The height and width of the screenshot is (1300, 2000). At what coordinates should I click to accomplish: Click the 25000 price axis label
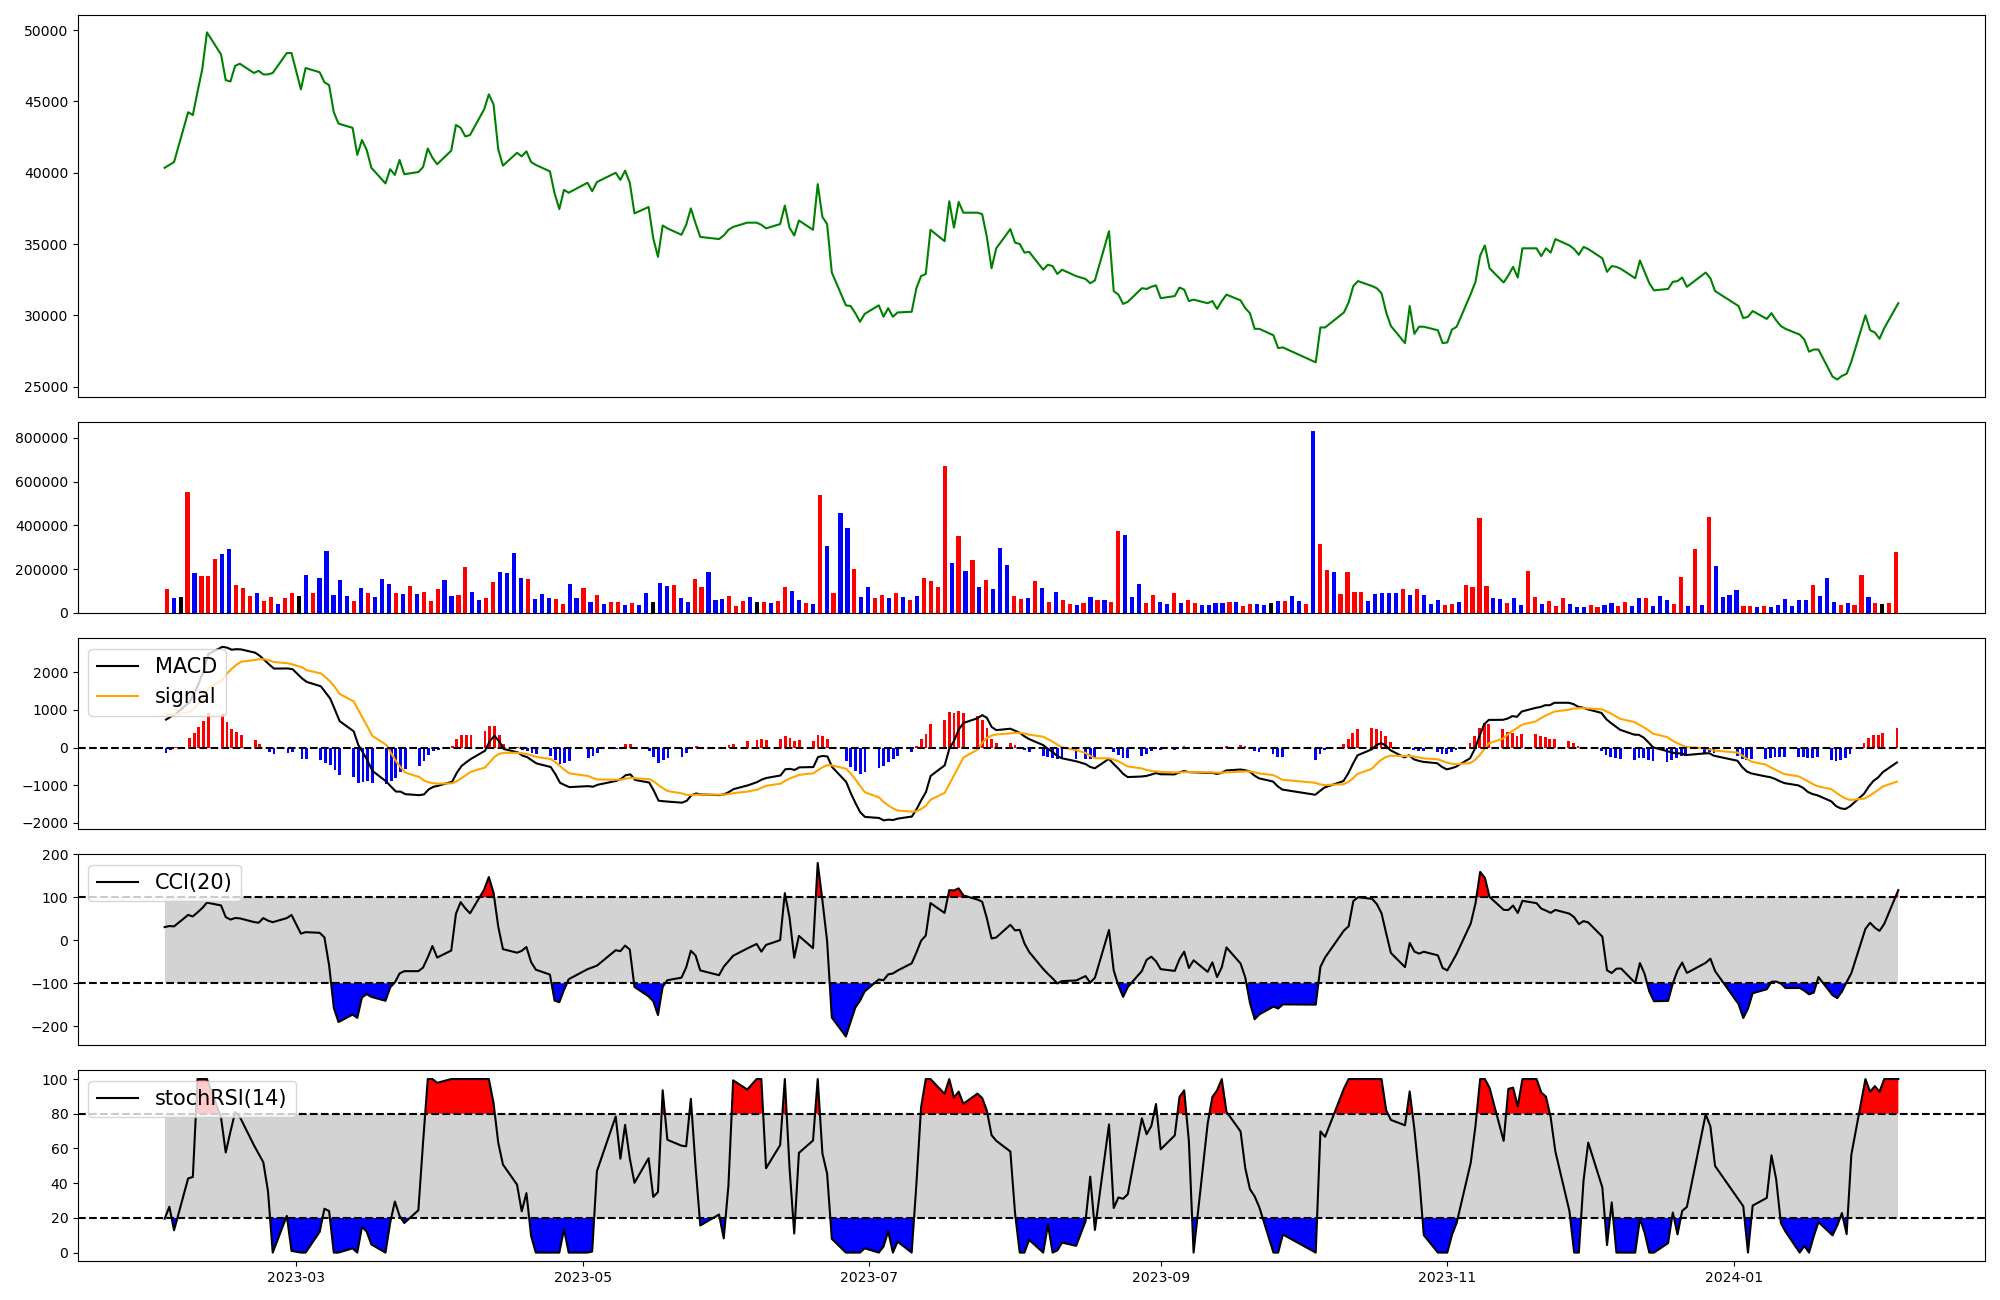click(x=45, y=388)
